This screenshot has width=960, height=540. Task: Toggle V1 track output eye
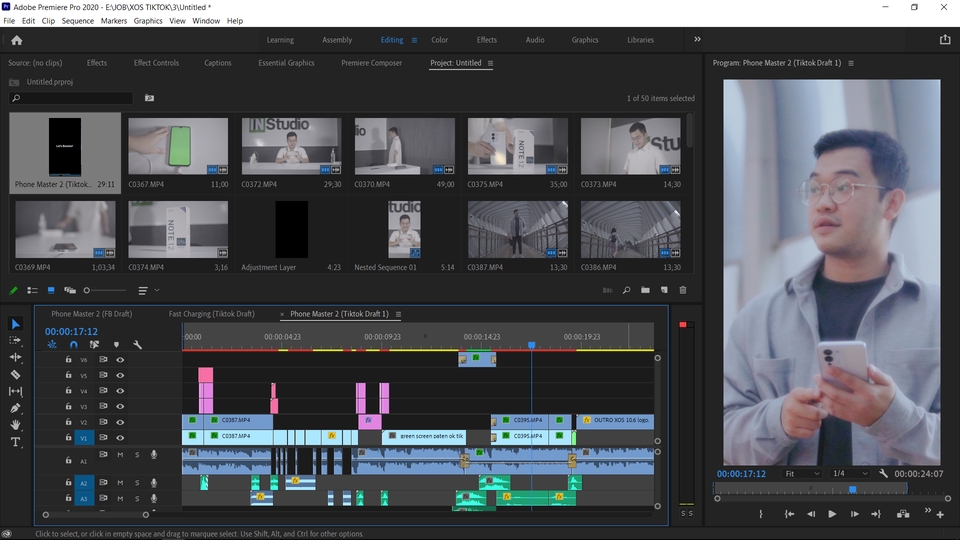point(120,438)
